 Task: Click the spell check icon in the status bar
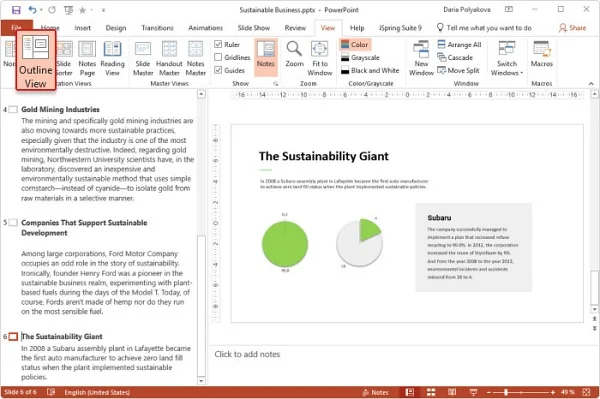coord(51,392)
